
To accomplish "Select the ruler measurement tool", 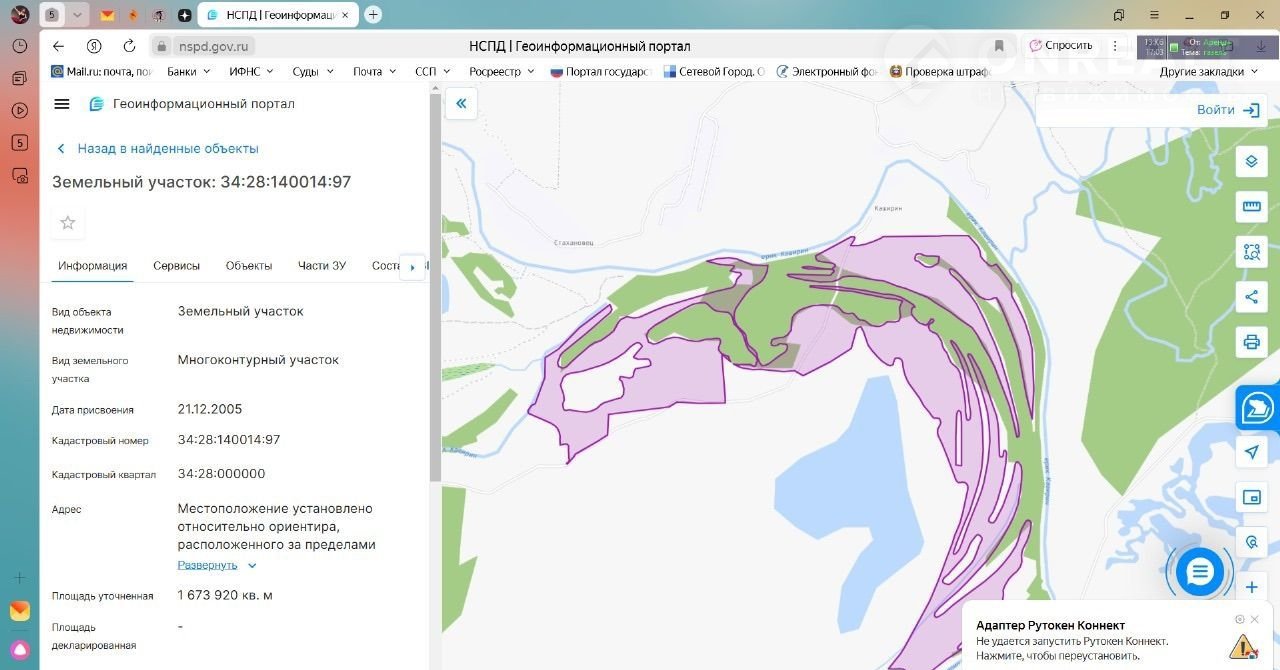I will (1251, 207).
